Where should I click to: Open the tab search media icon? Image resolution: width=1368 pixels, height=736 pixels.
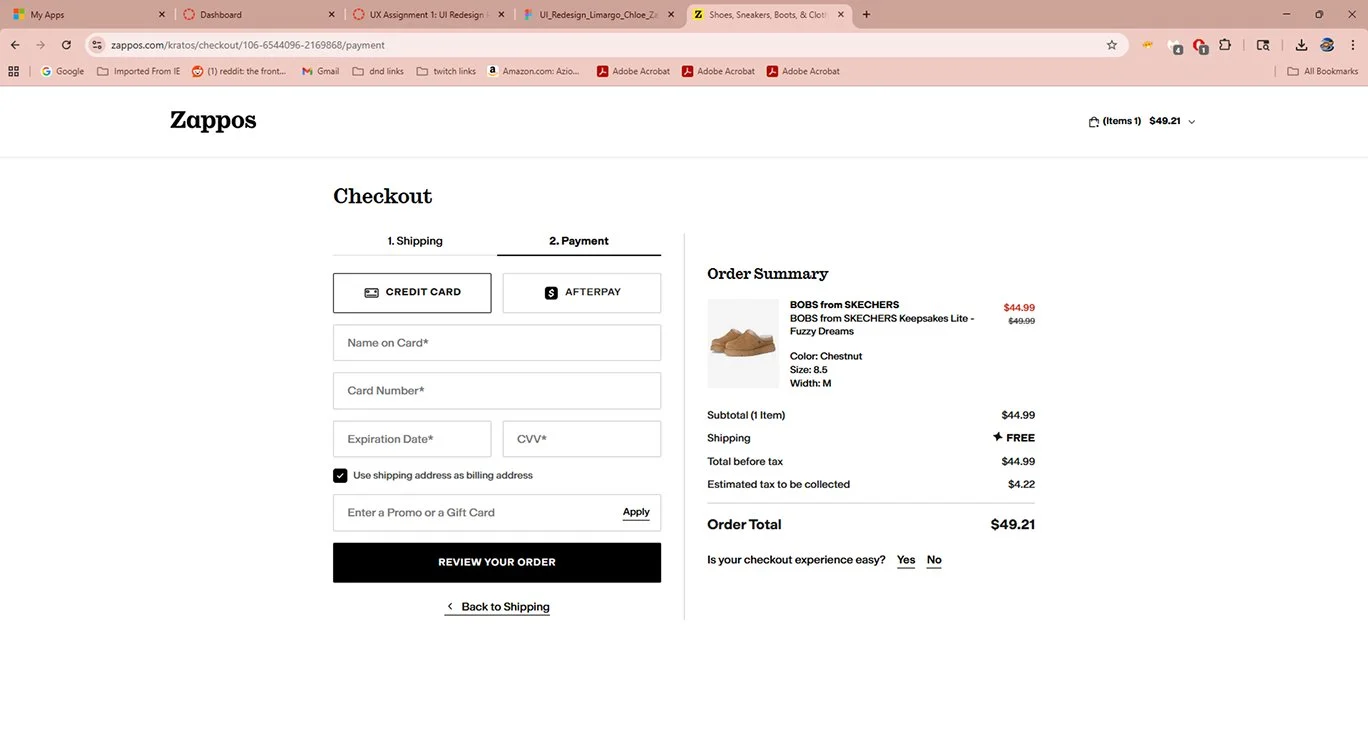1263,45
